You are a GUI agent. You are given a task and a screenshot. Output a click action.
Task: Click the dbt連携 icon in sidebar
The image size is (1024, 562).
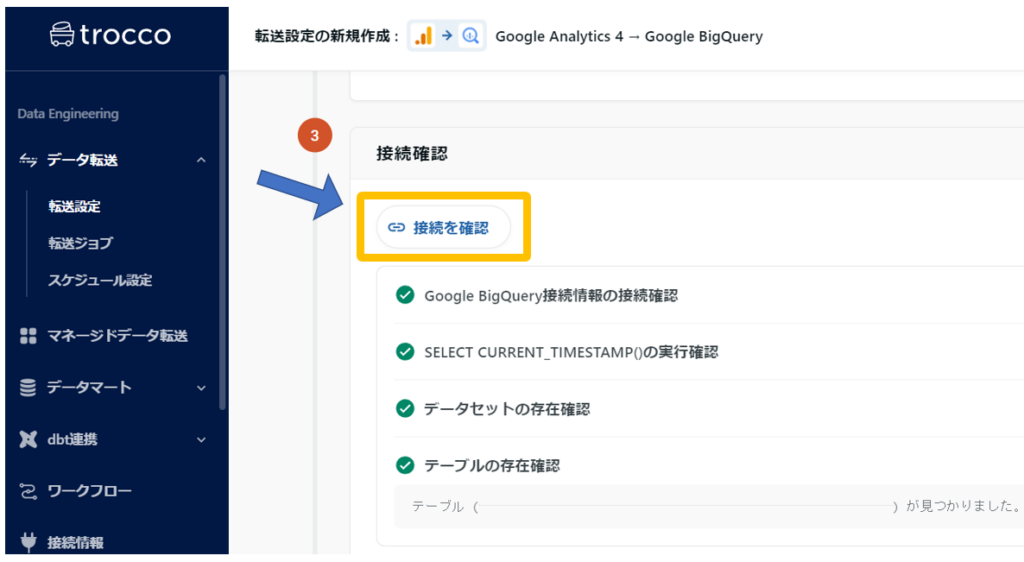[x=28, y=439]
